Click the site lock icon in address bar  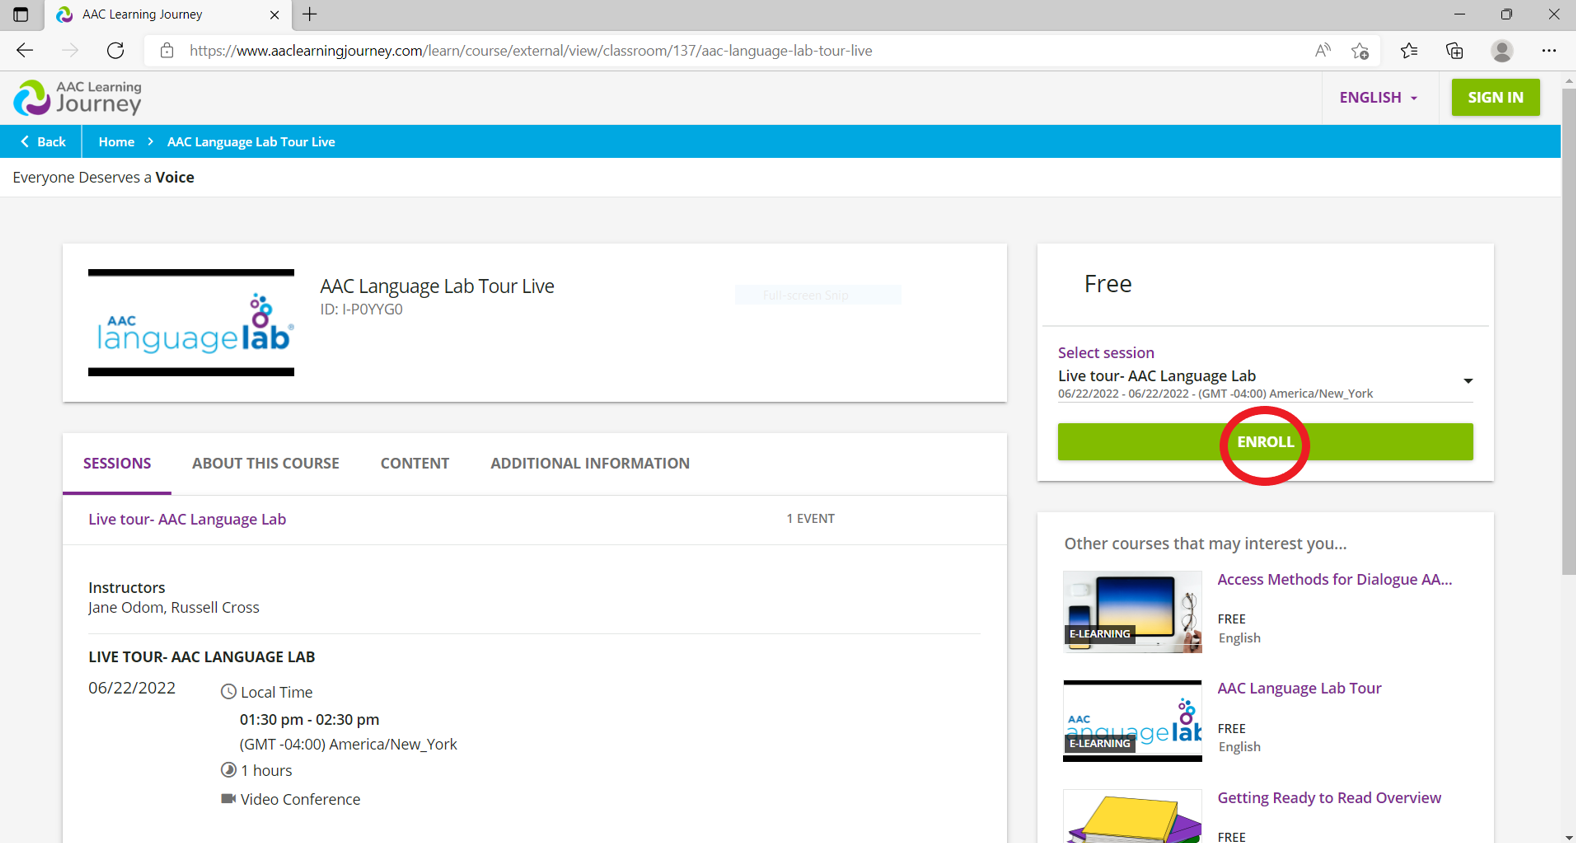(x=167, y=50)
